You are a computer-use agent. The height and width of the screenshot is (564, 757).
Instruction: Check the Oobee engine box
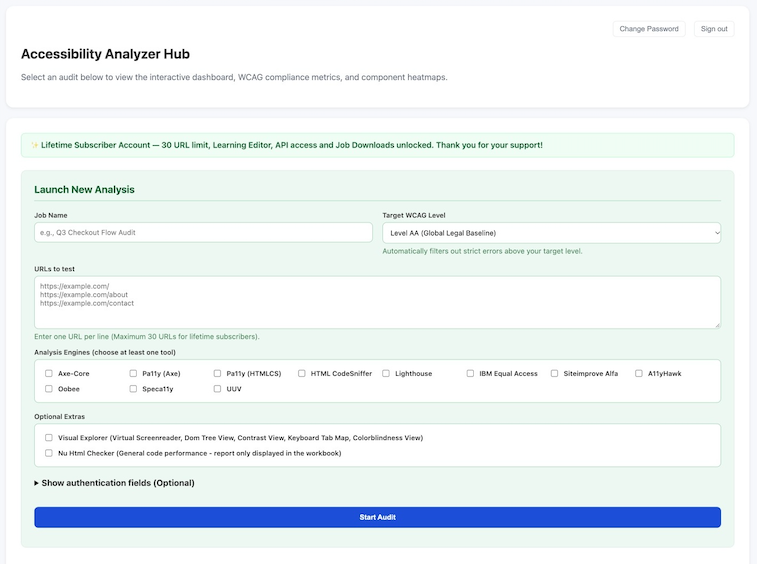point(49,389)
